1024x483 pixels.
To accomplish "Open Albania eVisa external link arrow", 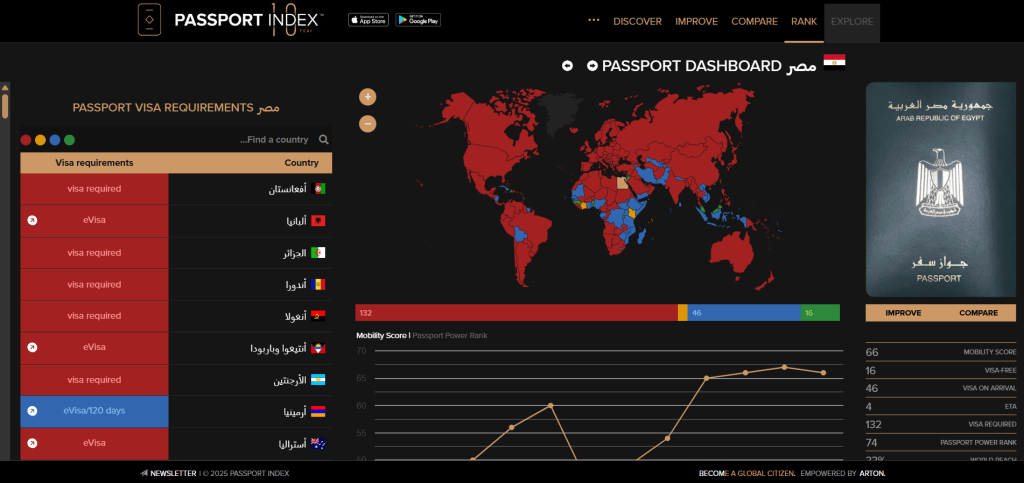I will (x=32, y=221).
